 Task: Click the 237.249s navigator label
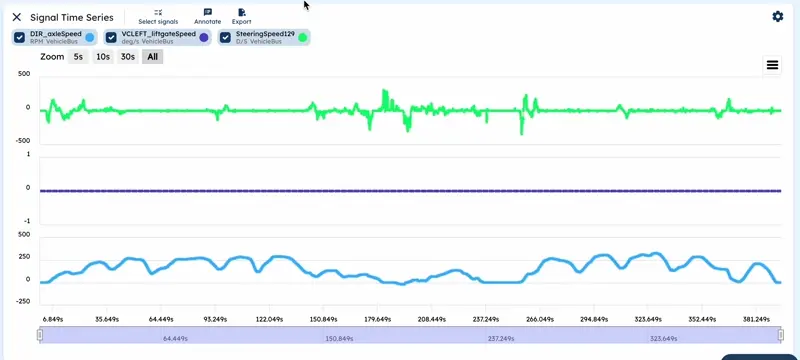501,339
